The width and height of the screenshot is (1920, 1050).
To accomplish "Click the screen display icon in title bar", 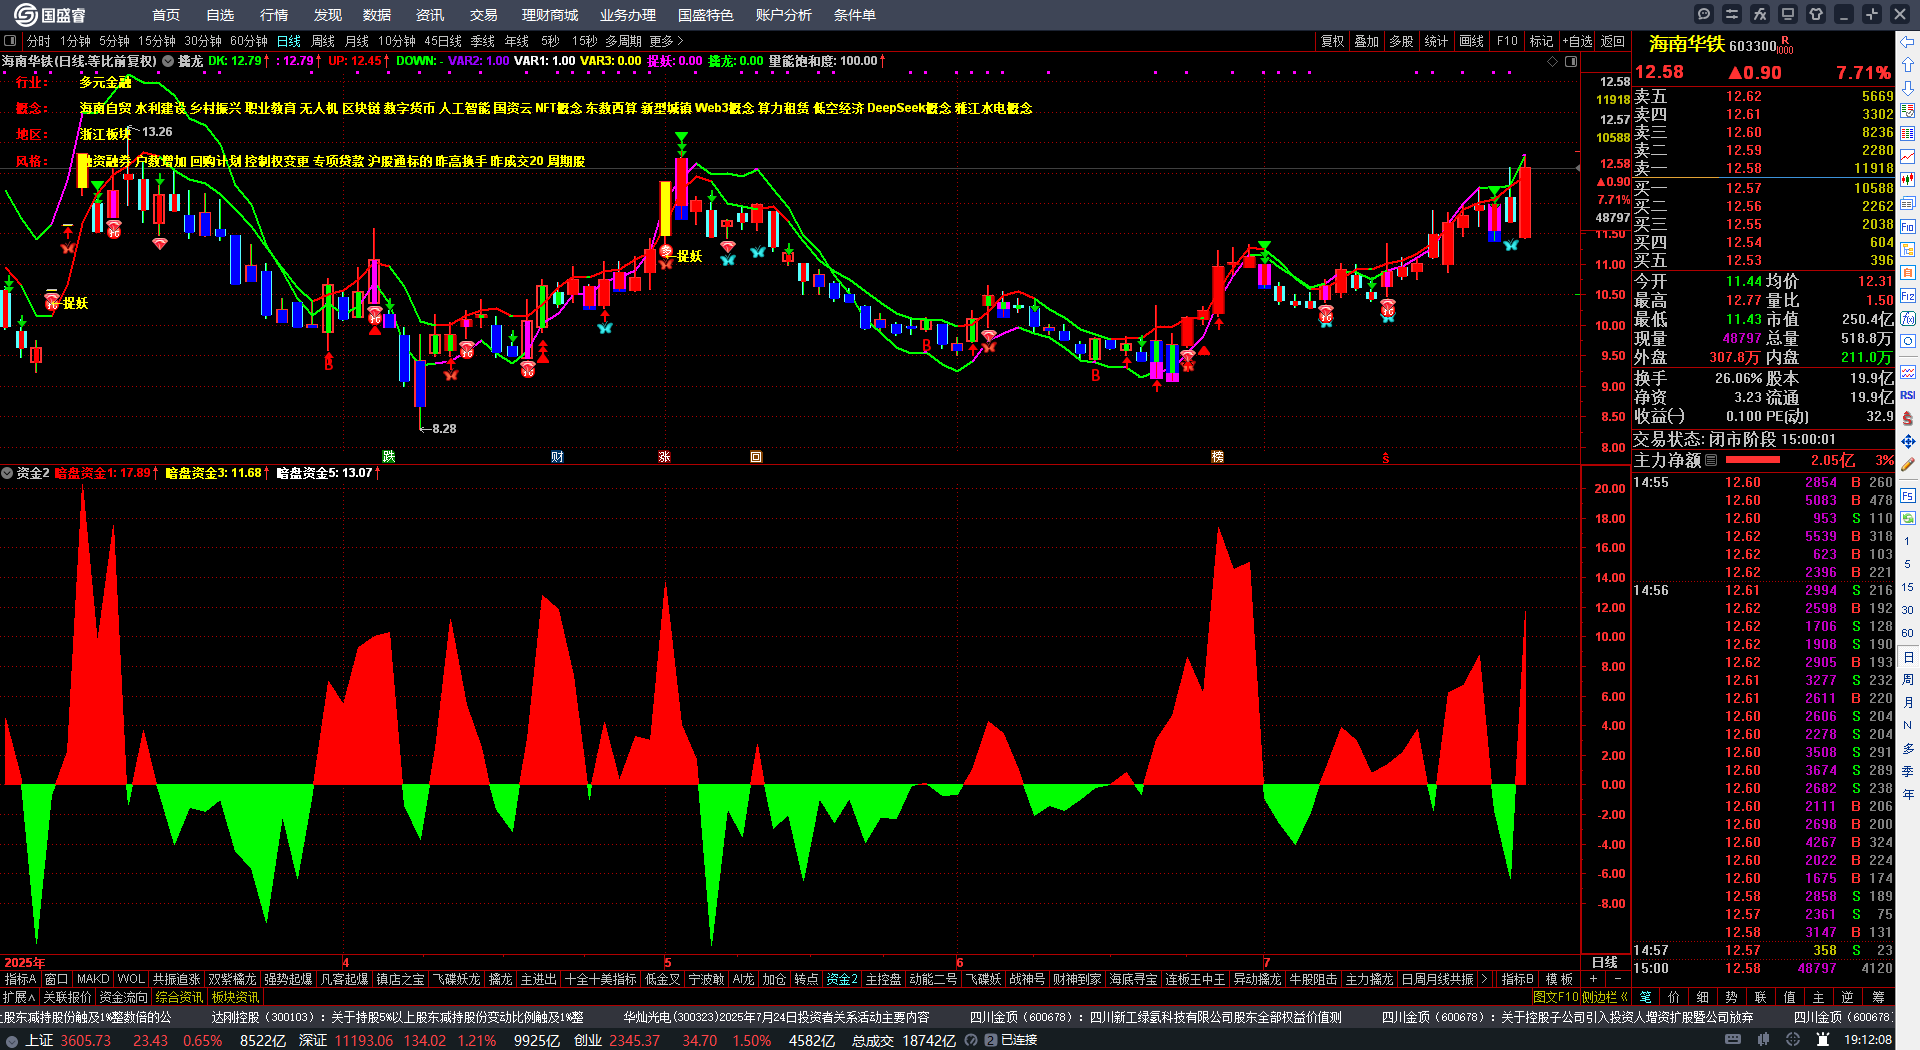I will pyautogui.click(x=1788, y=14).
